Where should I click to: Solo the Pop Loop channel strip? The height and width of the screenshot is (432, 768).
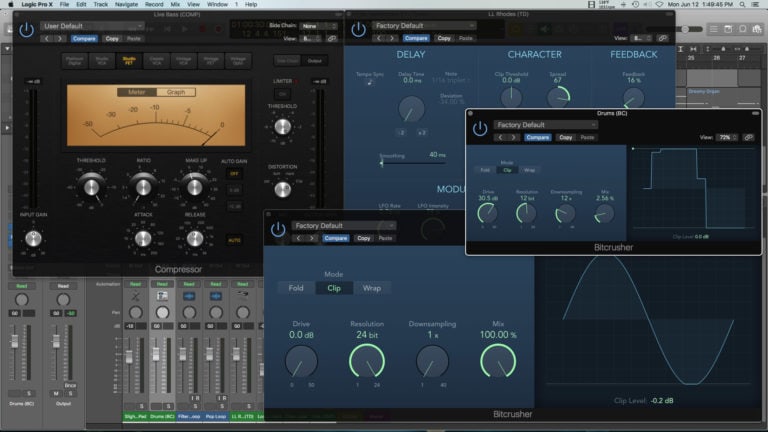[x=222, y=406]
